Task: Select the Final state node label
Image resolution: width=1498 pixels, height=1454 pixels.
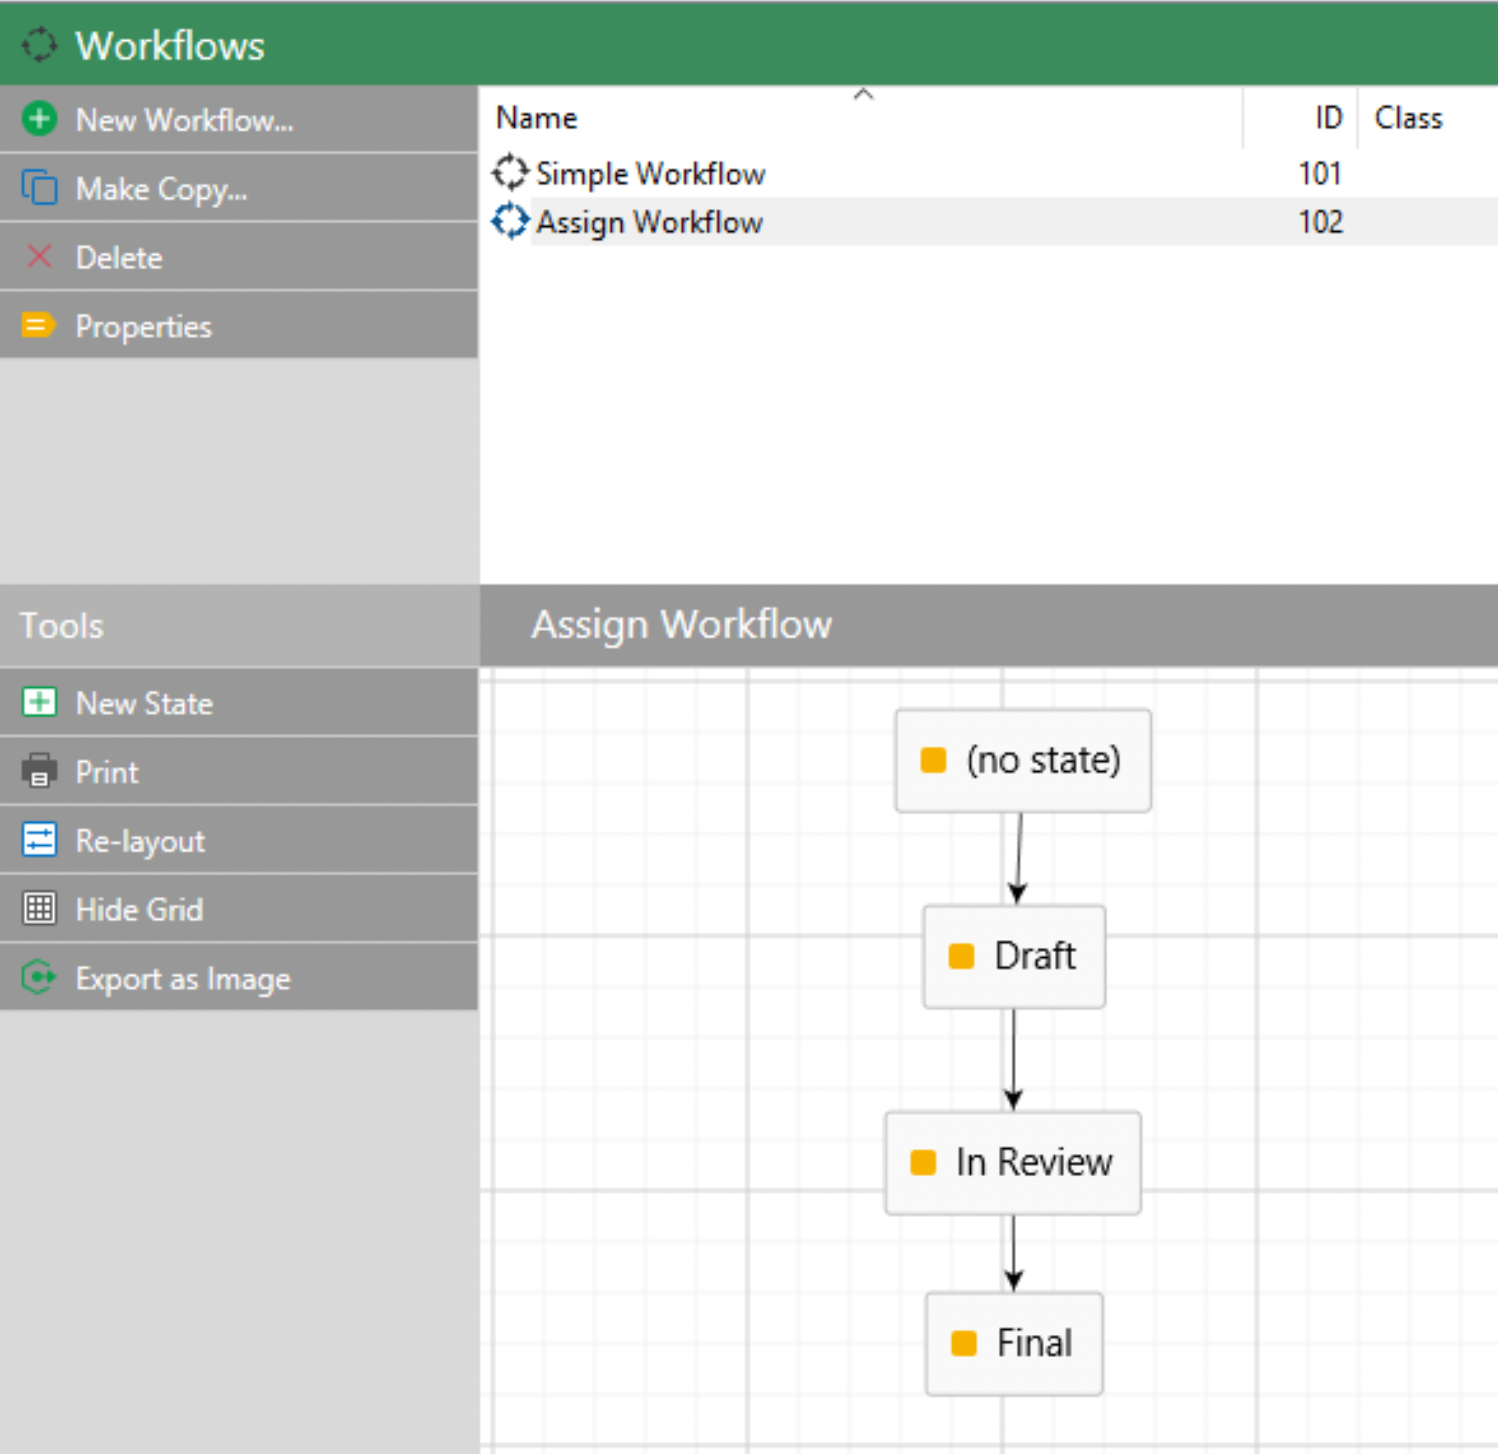Action: point(1035,1343)
